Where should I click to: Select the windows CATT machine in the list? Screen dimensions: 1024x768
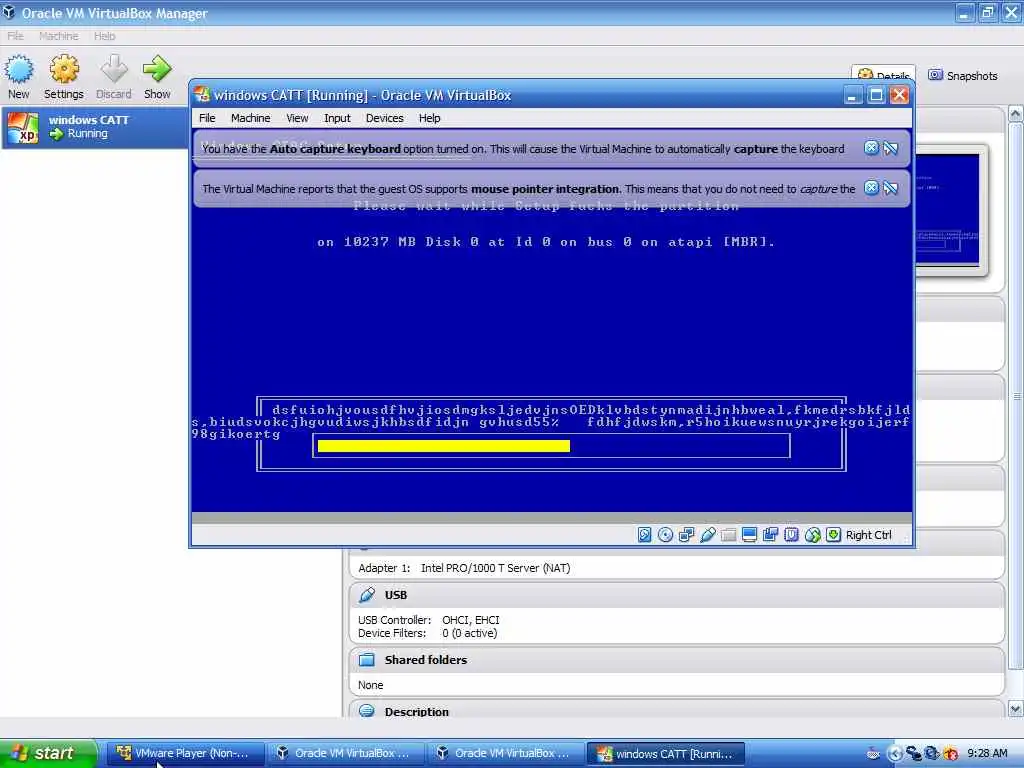[x=95, y=127]
